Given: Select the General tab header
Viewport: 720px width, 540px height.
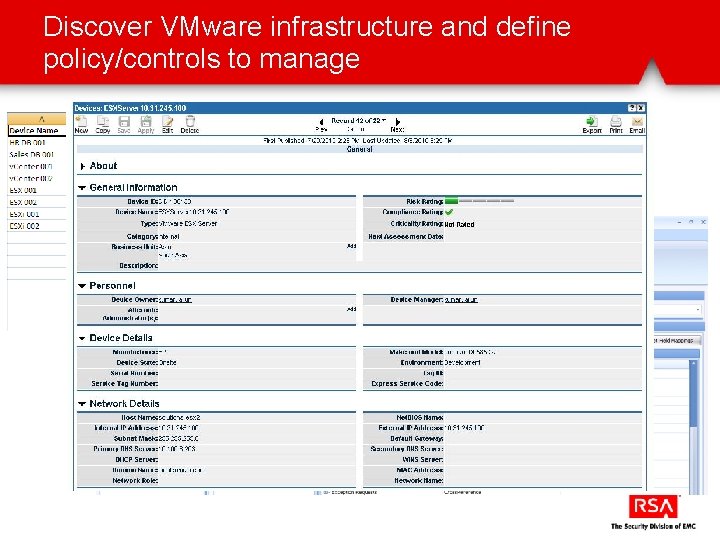Looking at the screenshot, I should pyautogui.click(x=360, y=150).
